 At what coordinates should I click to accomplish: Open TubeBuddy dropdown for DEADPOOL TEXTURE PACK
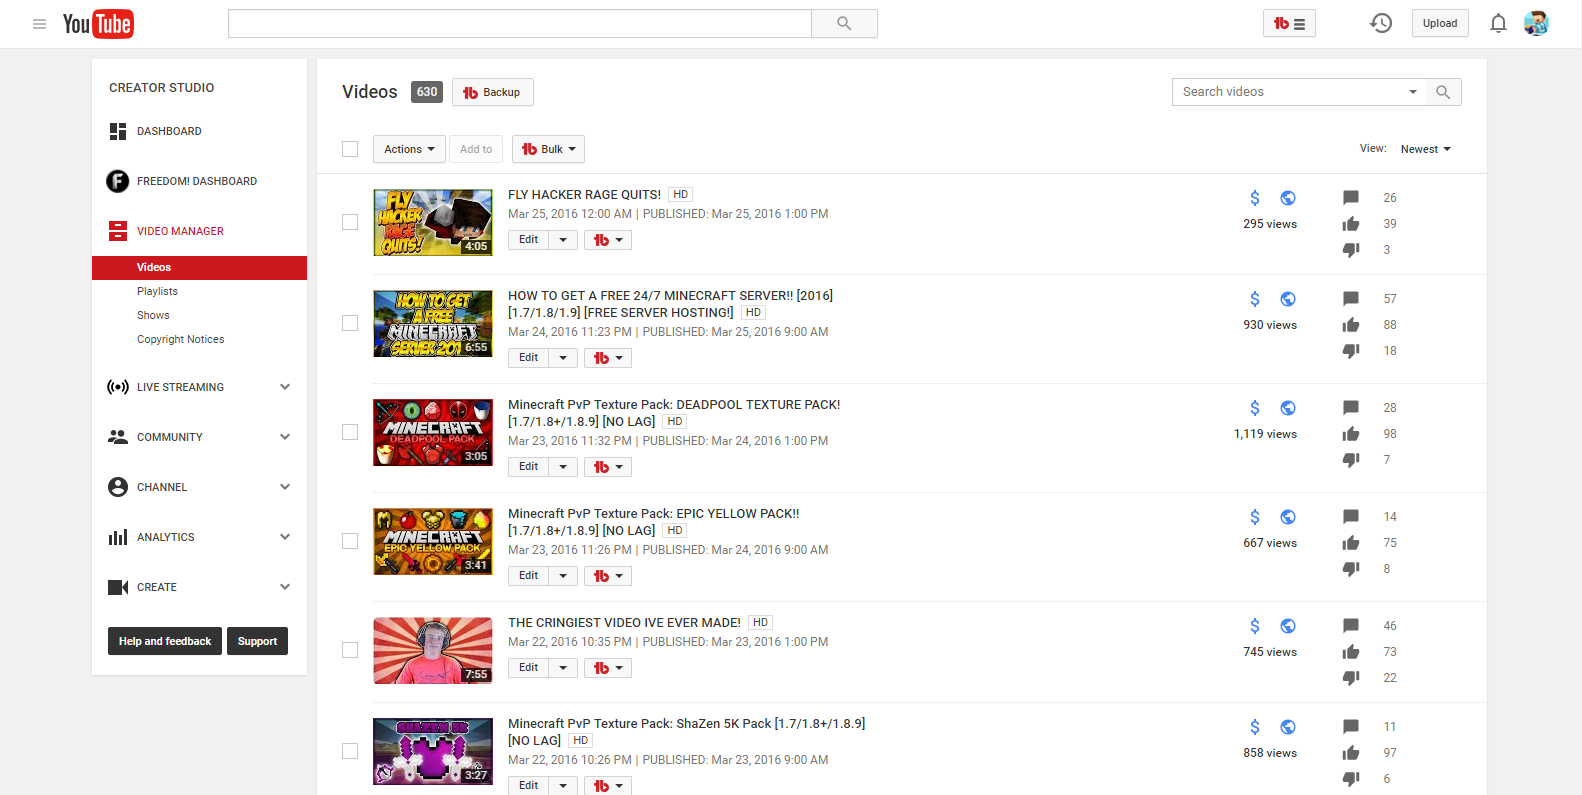tap(608, 467)
